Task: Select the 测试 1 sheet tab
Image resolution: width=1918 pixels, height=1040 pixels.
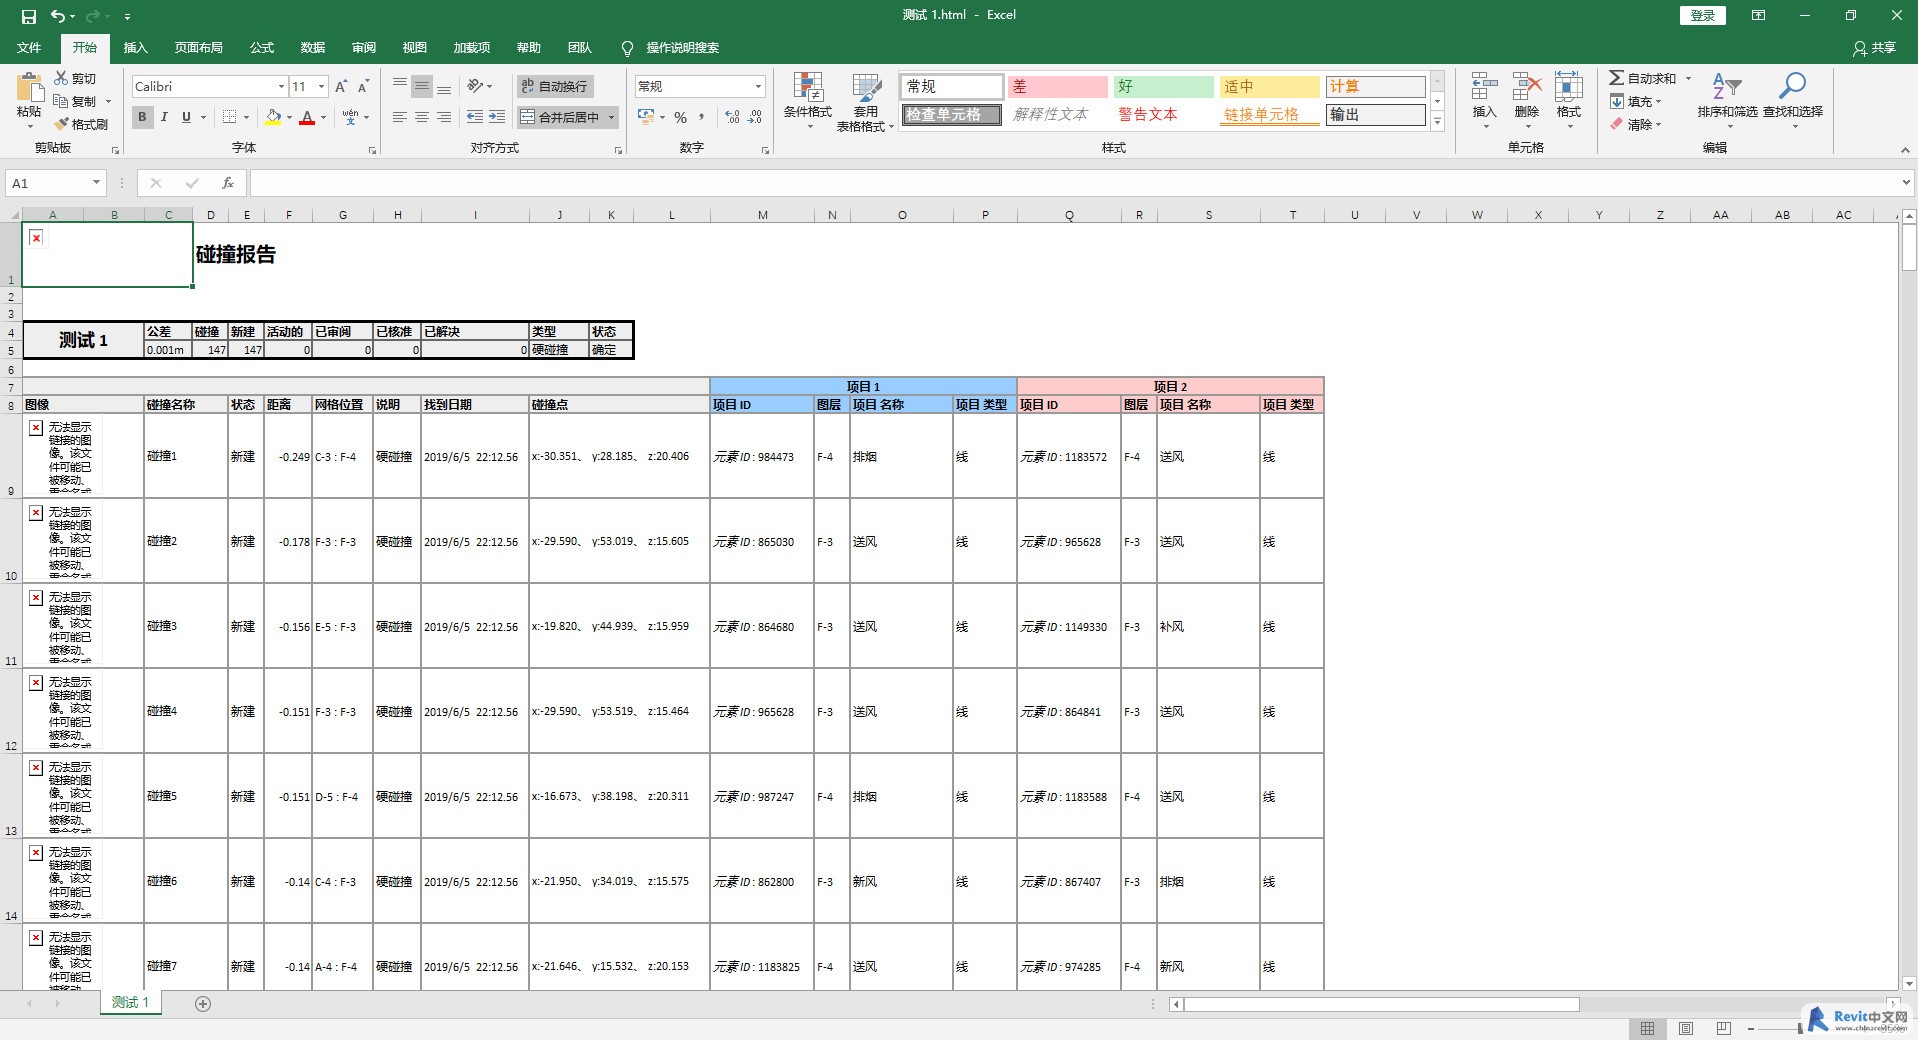Action: point(130,1003)
